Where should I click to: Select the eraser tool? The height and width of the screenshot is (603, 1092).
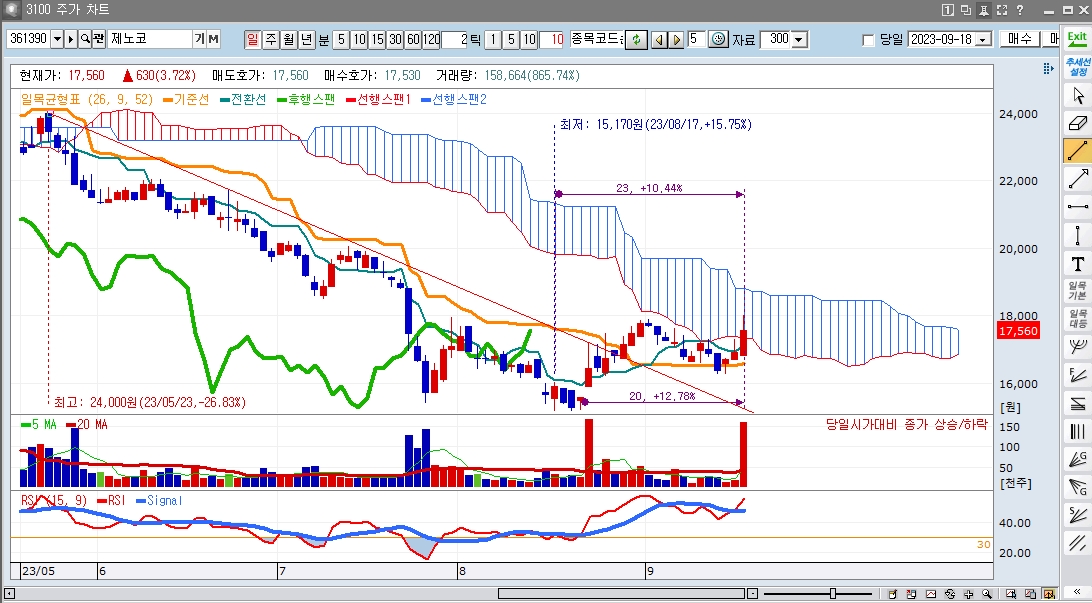pos(1078,124)
